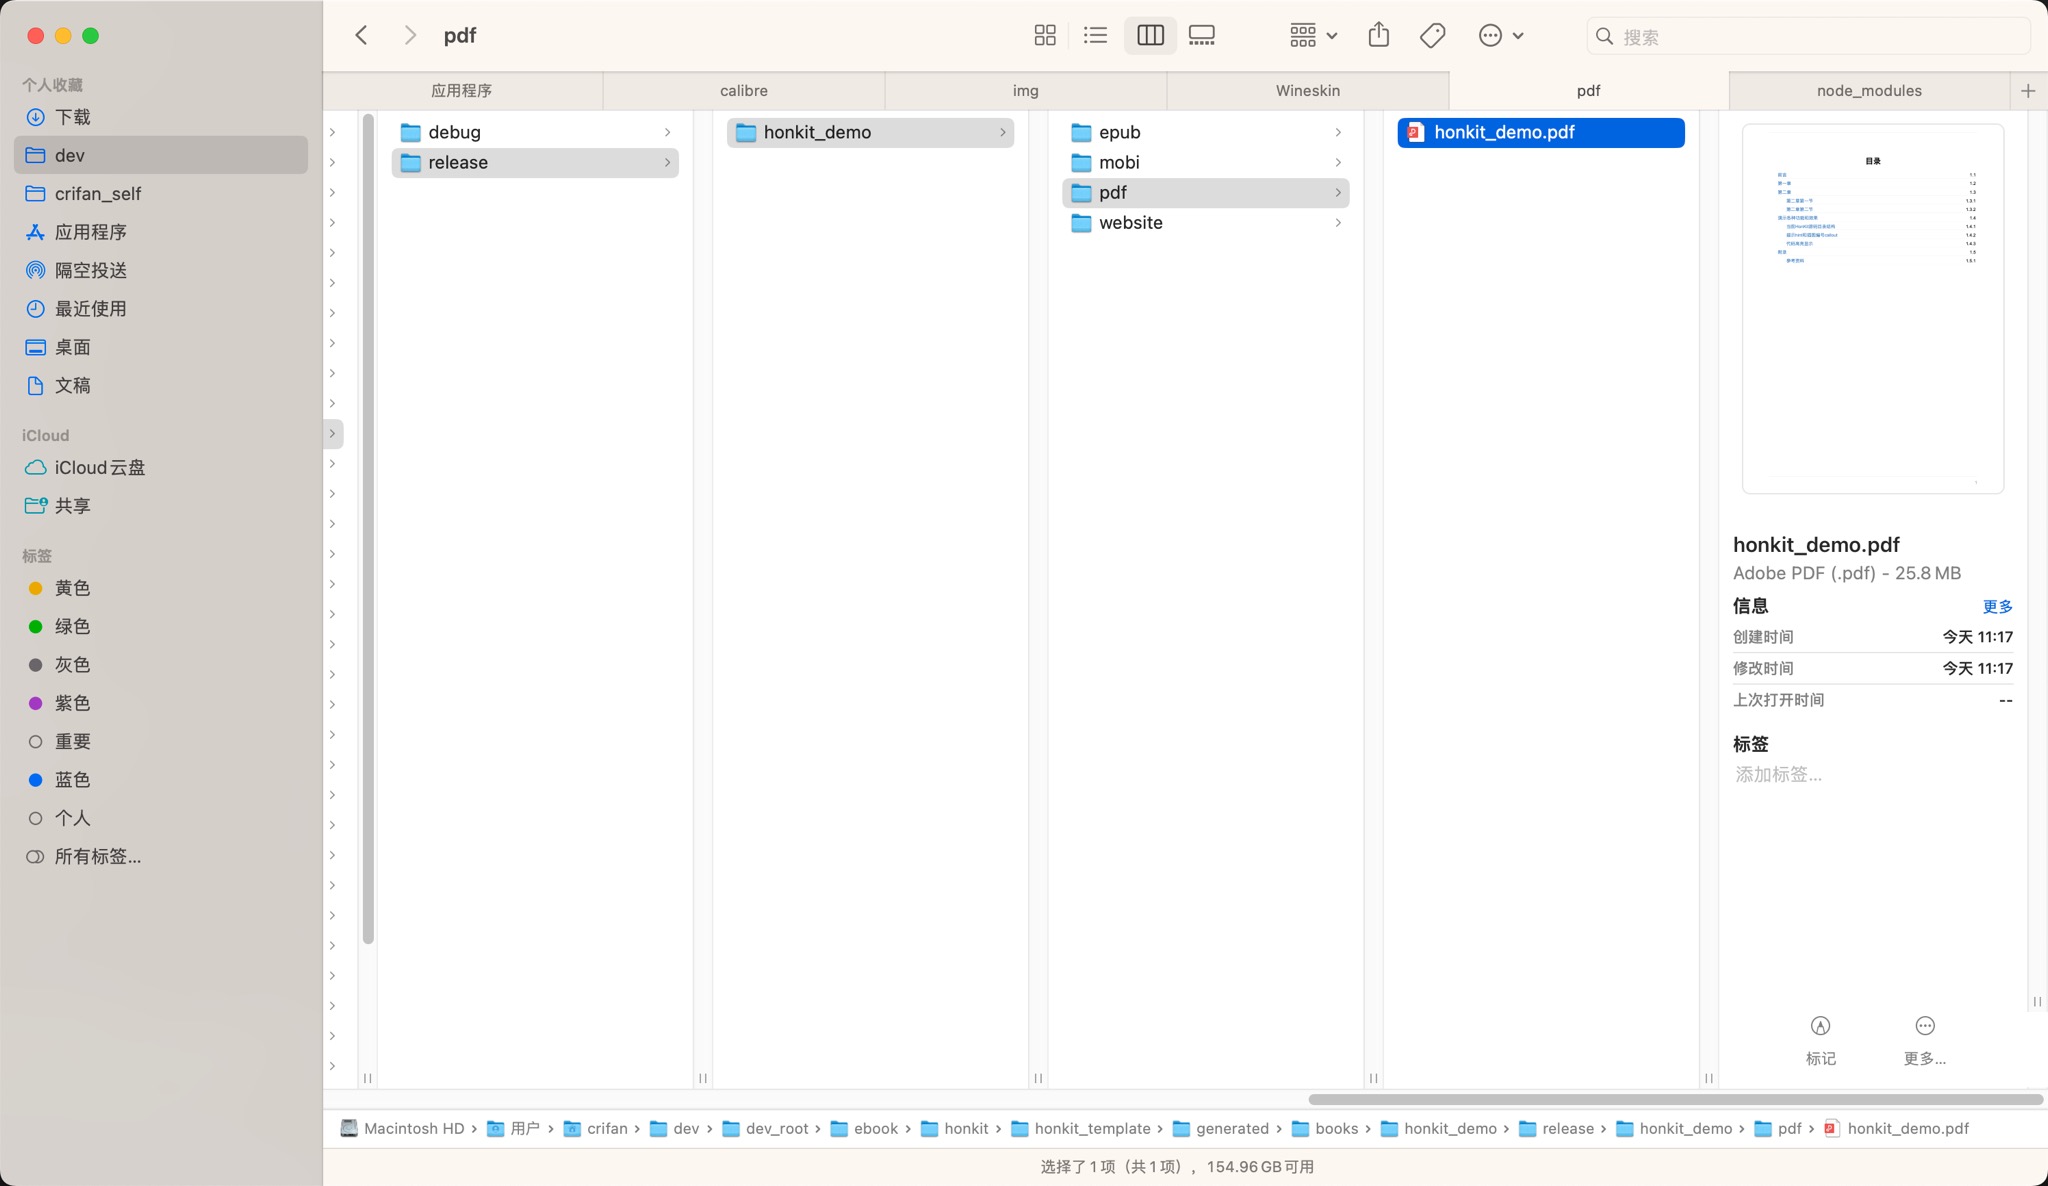Click the Share toolbar icon
The image size is (2048, 1186).
click(1379, 36)
